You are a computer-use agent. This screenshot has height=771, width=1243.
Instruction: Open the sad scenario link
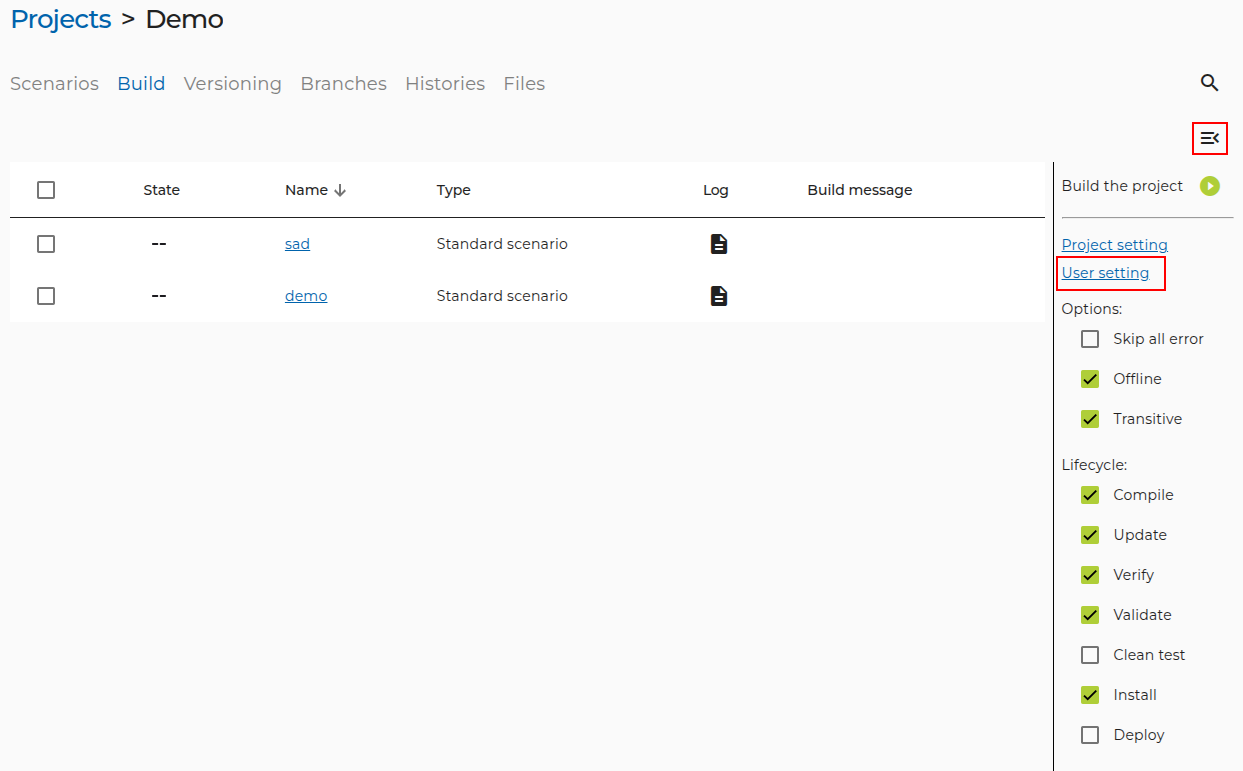[x=297, y=244]
